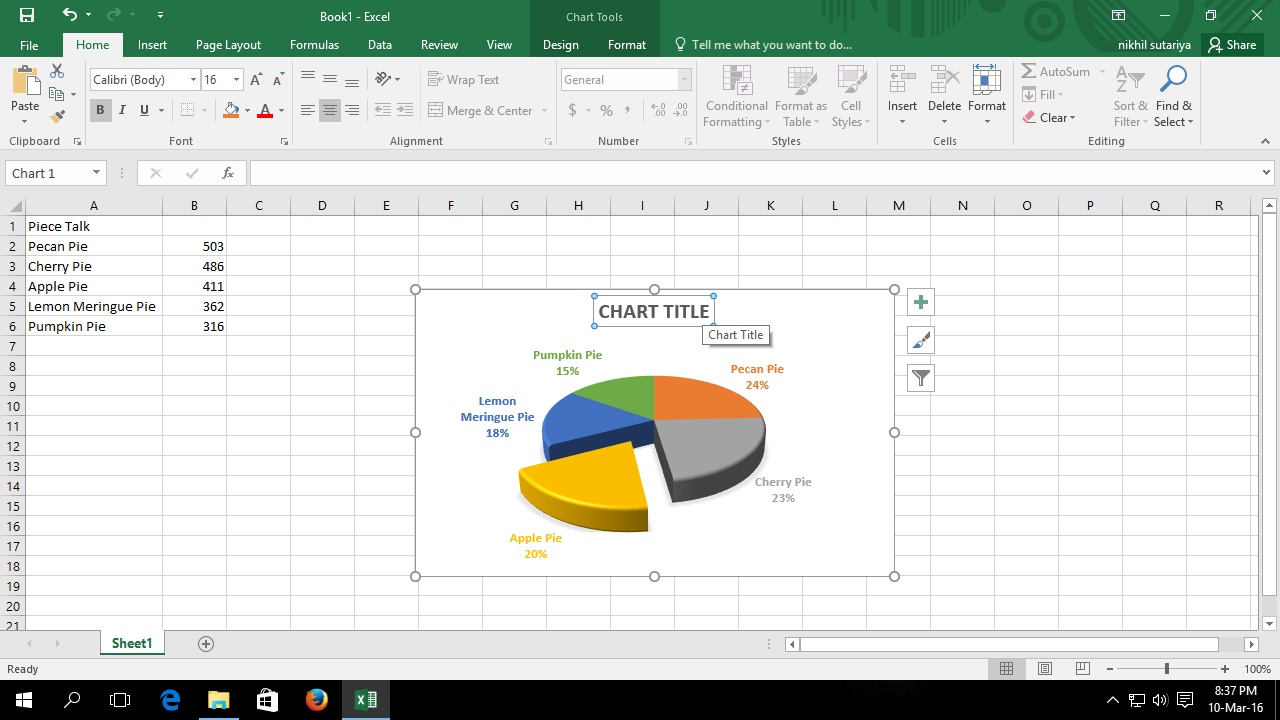Open the font name dropdown

pos(193,80)
